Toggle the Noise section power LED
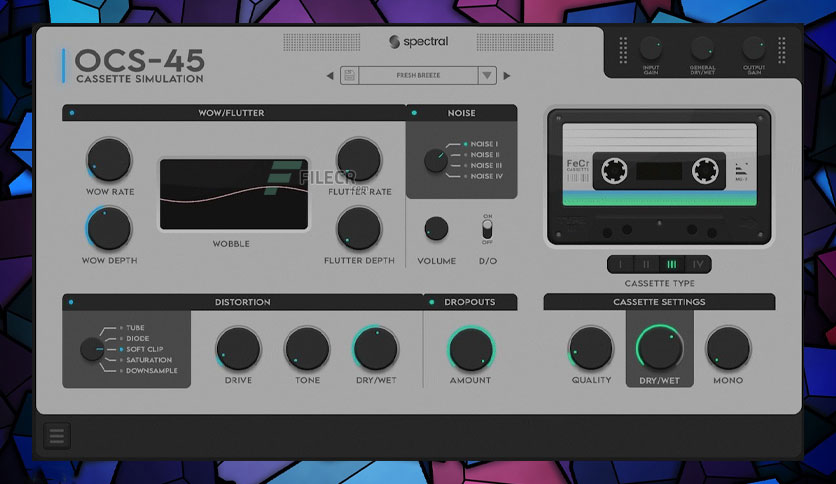This screenshot has width=836, height=484. 414,113
